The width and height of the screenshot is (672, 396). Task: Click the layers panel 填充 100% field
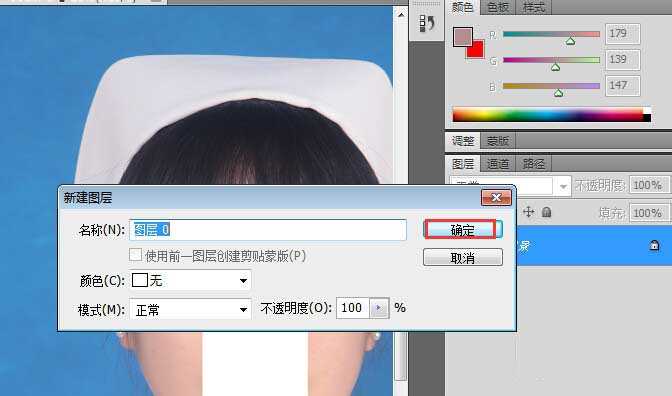(649, 213)
